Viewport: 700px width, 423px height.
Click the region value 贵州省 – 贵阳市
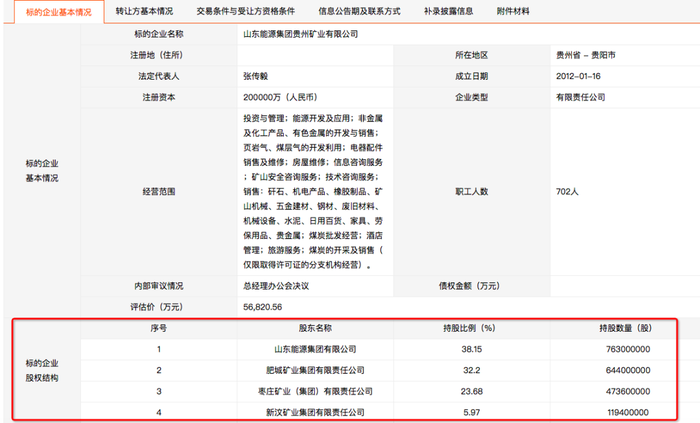(586, 55)
